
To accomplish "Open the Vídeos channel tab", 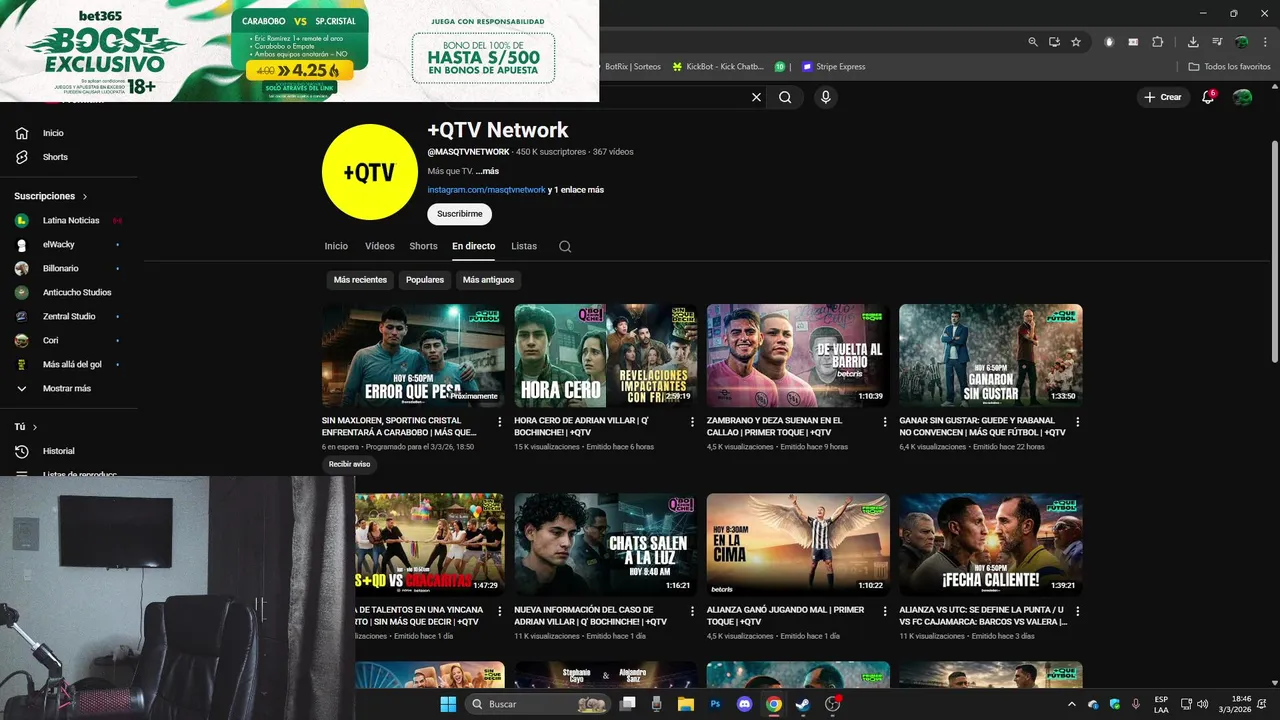I will click(380, 246).
